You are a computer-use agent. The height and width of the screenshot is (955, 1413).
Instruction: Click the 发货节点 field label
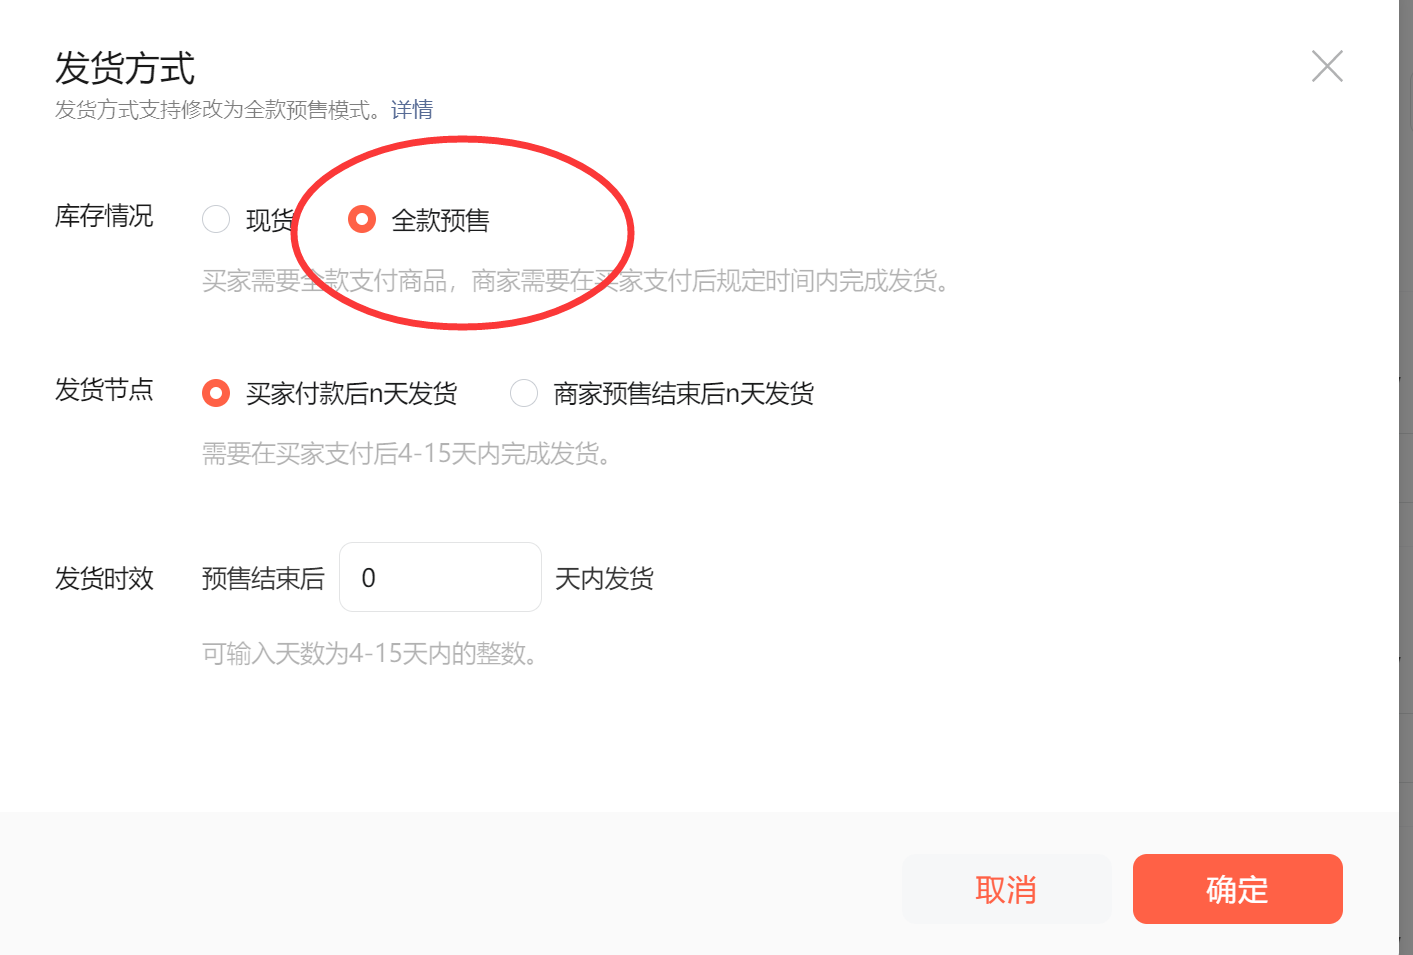104,390
